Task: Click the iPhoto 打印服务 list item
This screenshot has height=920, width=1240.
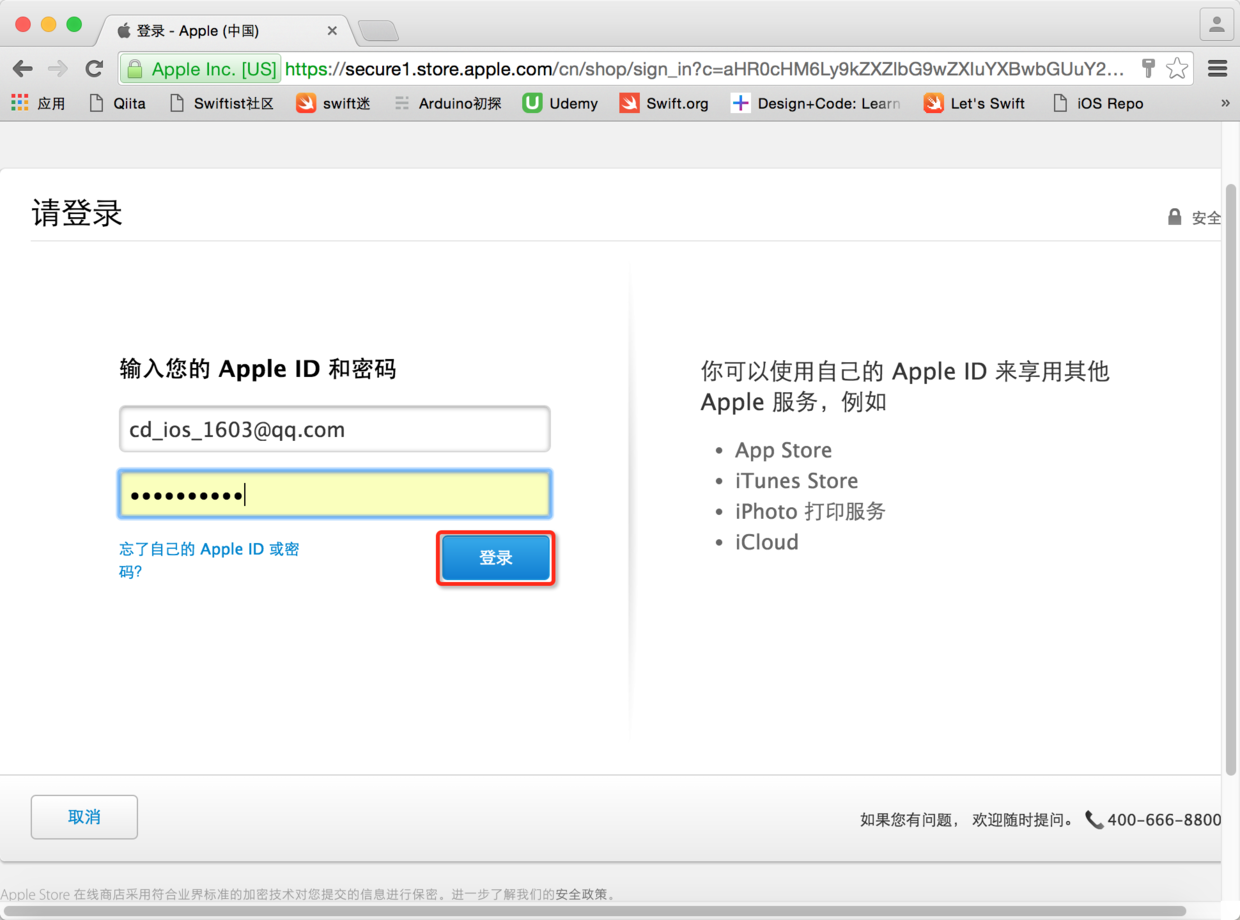Action: [810, 511]
